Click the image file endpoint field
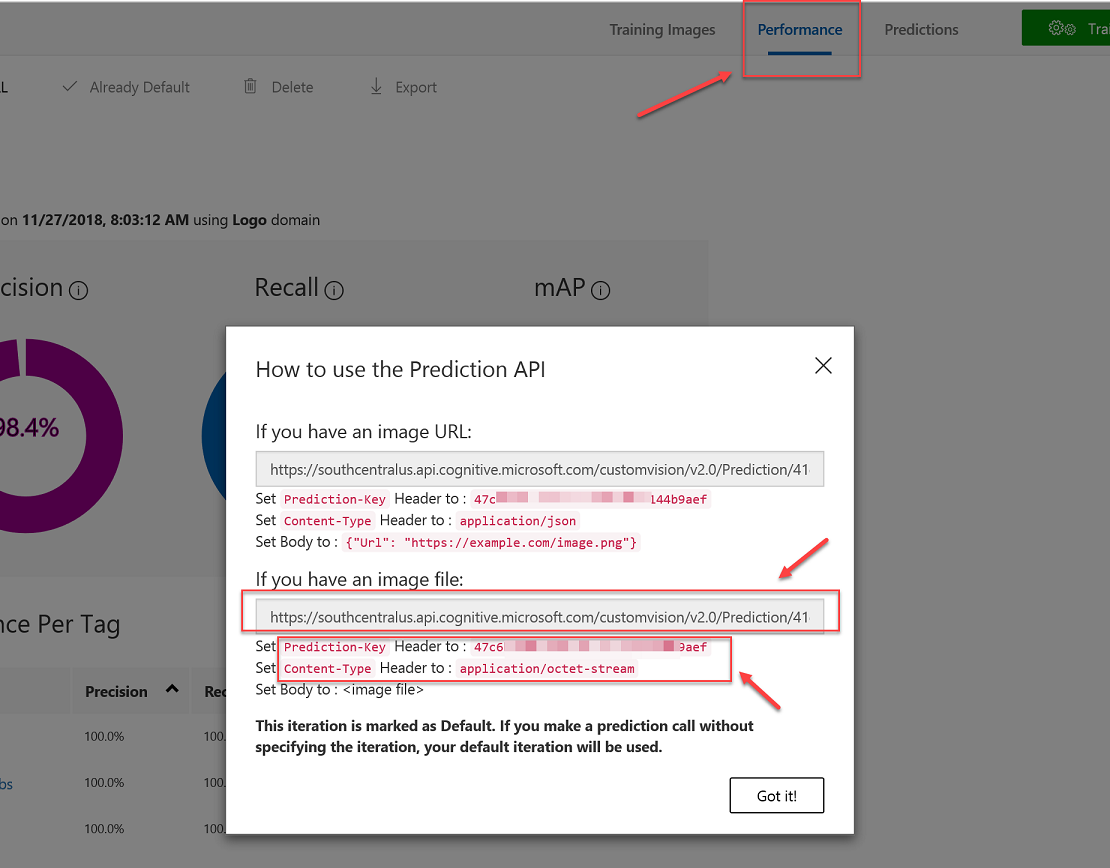The width and height of the screenshot is (1110, 868). click(x=539, y=617)
